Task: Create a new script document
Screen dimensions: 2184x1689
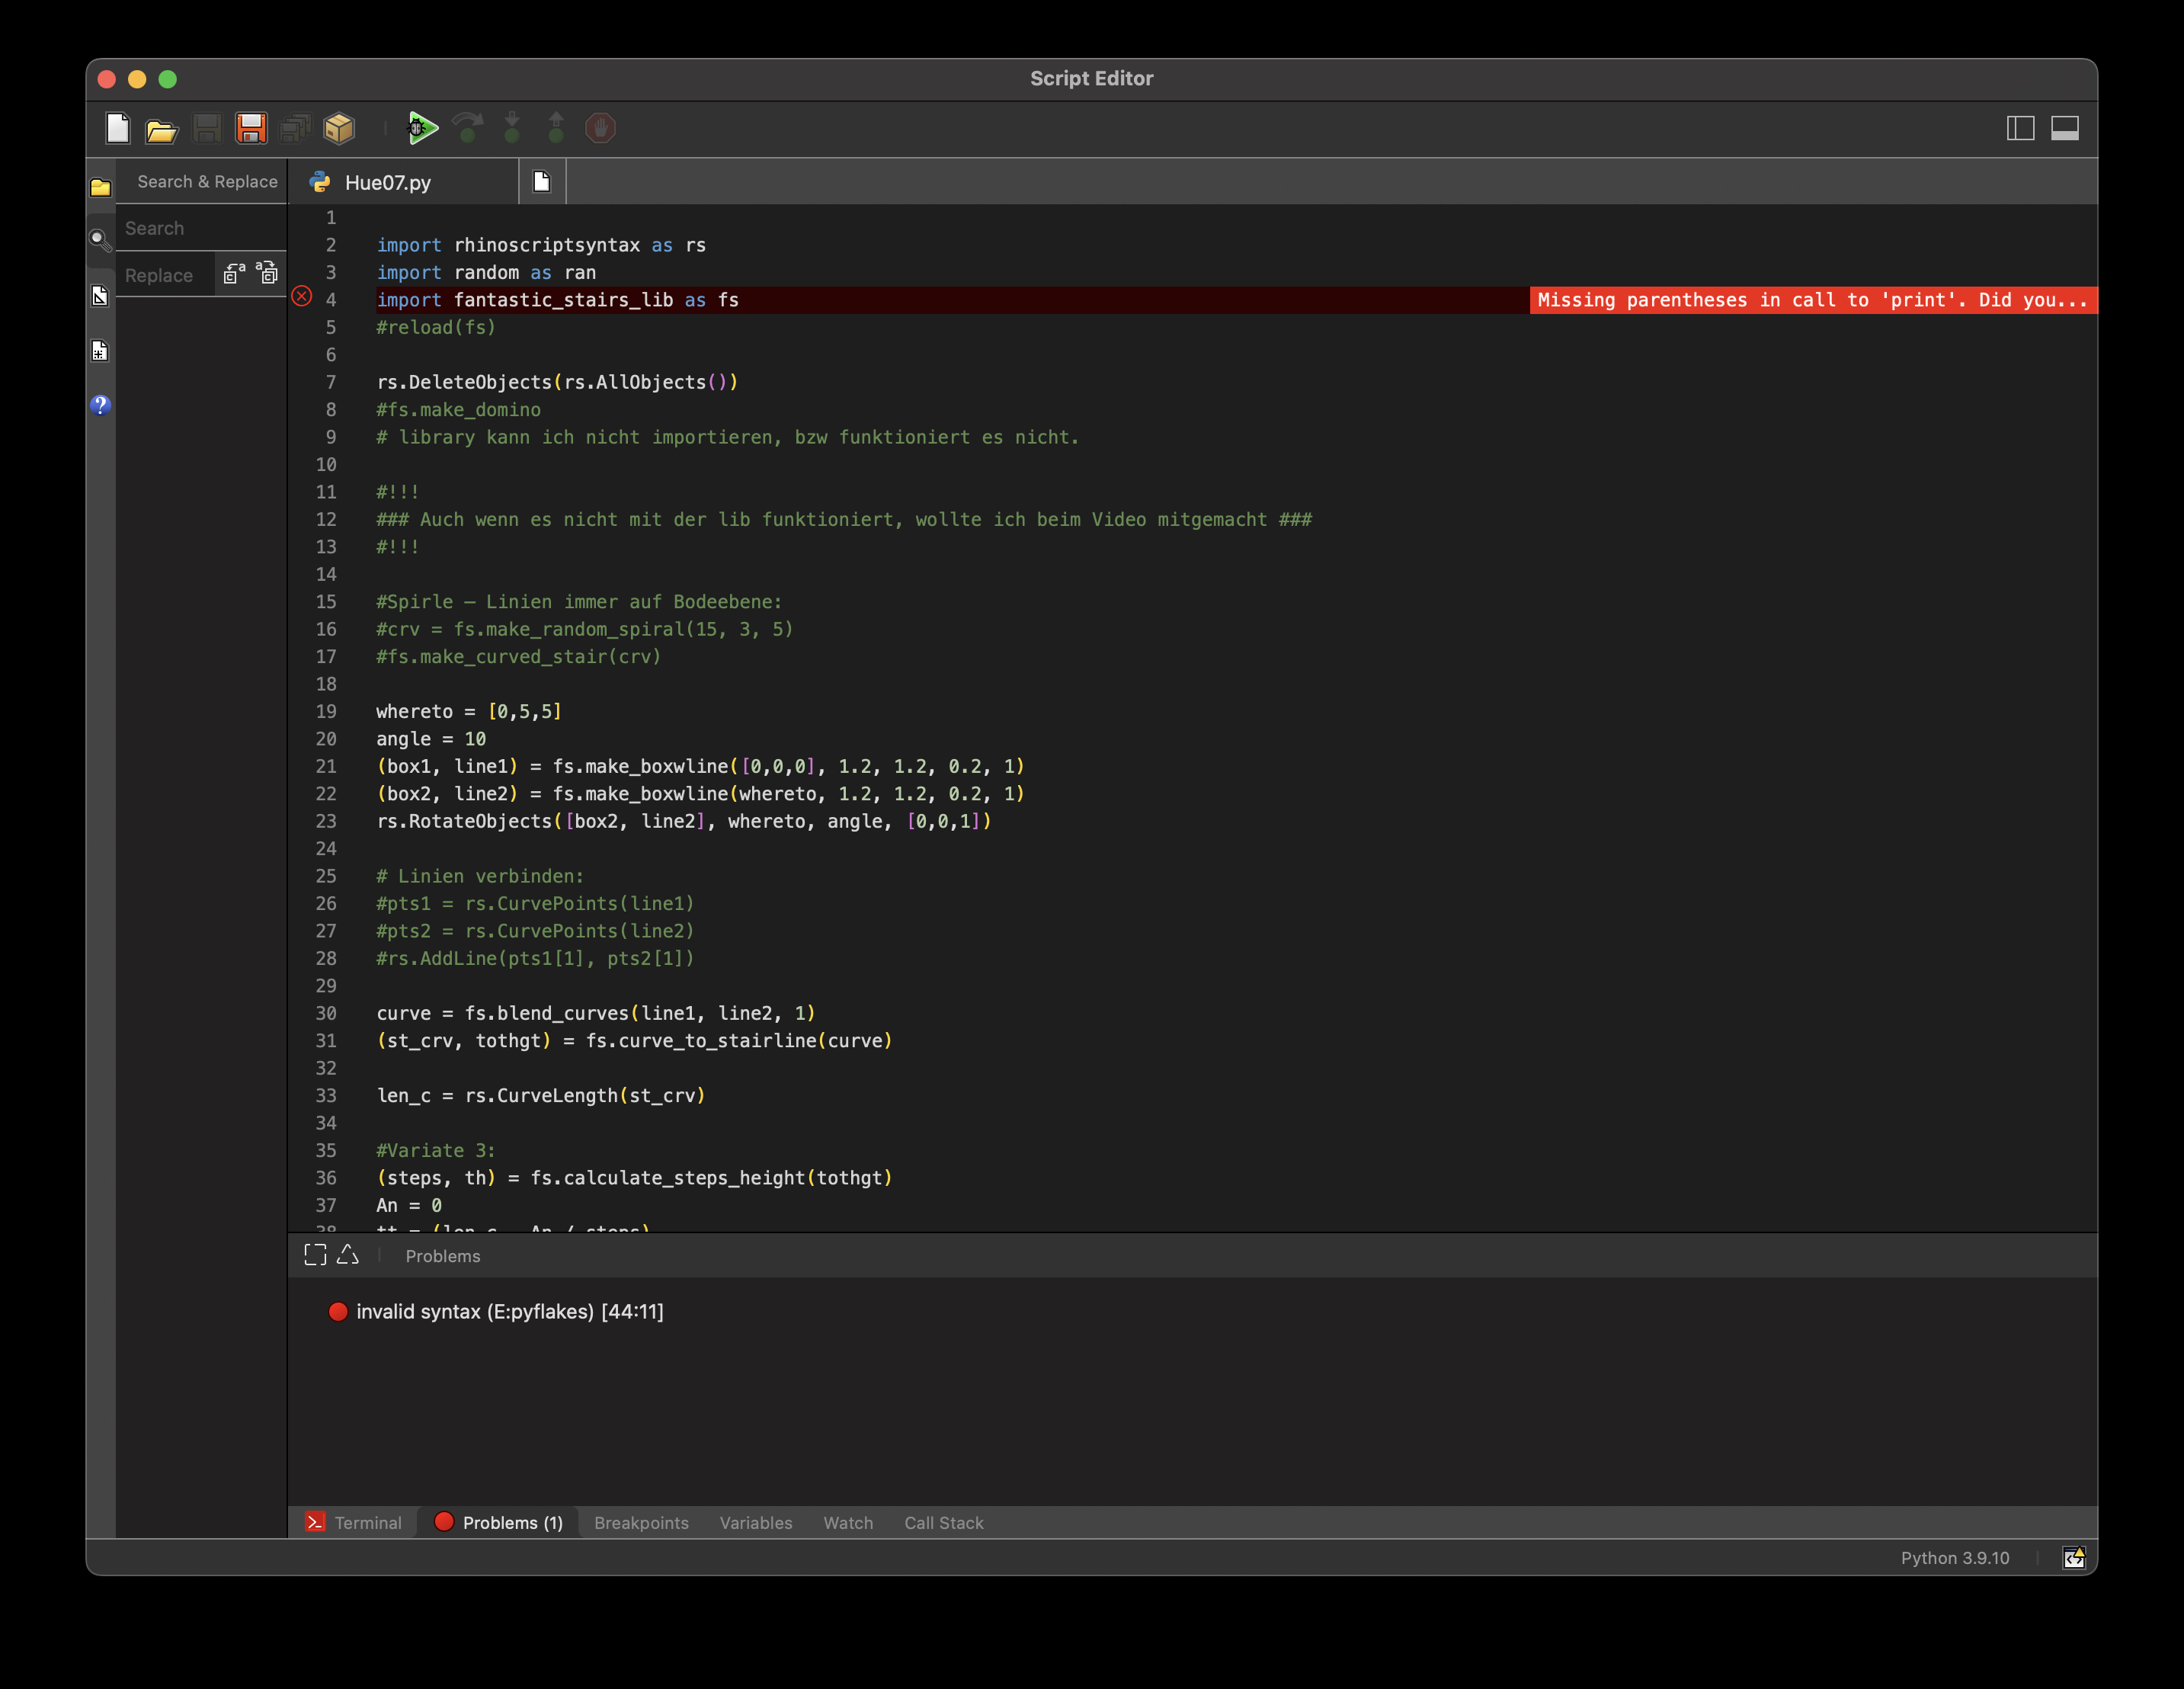Action: click(117, 128)
